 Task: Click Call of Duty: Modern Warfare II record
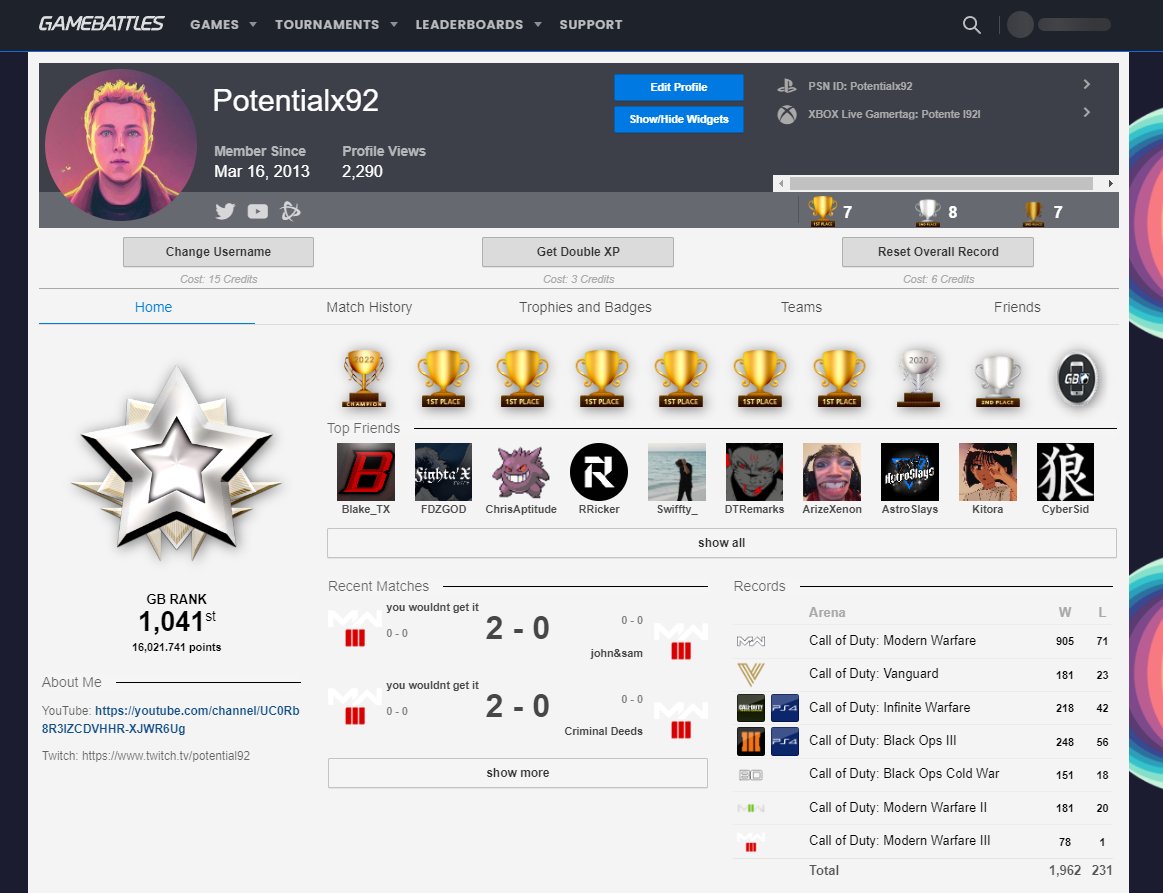tap(923, 808)
